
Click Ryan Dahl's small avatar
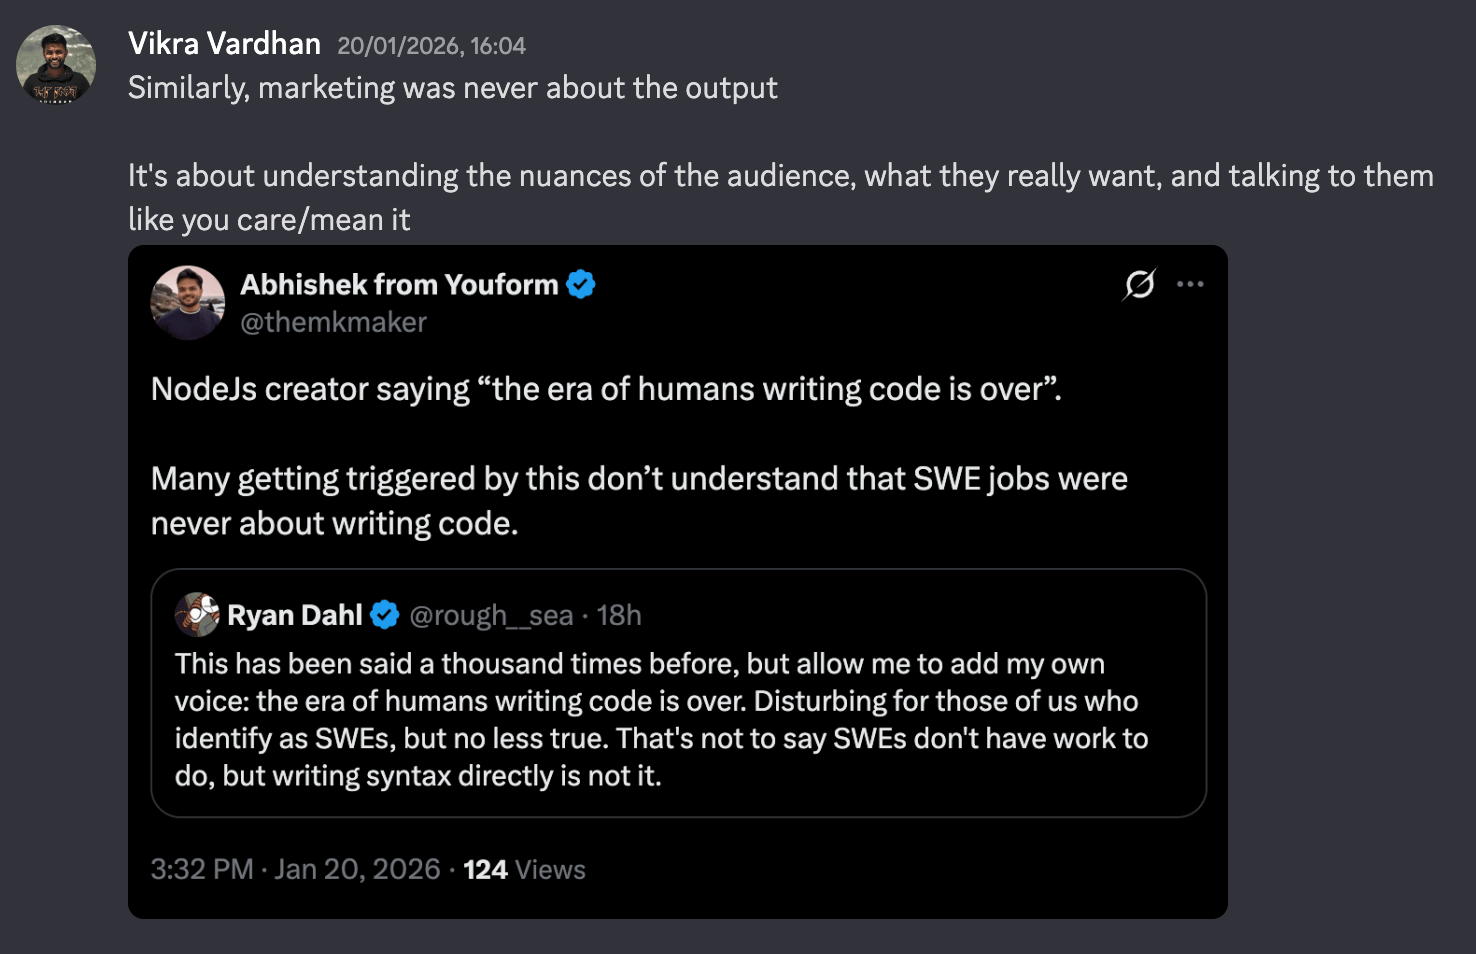pyautogui.click(x=197, y=614)
